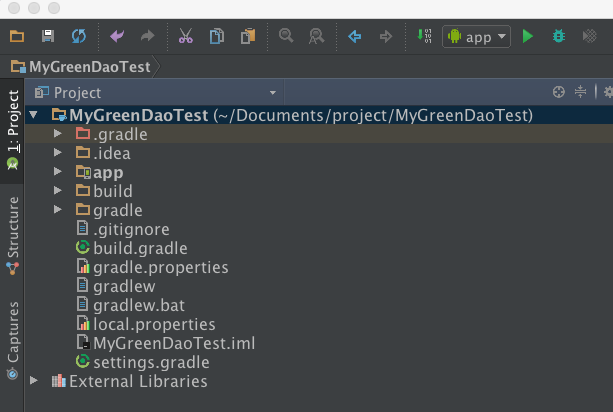Start debugging with the Debug bug icon
Image resolution: width=613 pixels, height=412 pixels.
(x=559, y=37)
